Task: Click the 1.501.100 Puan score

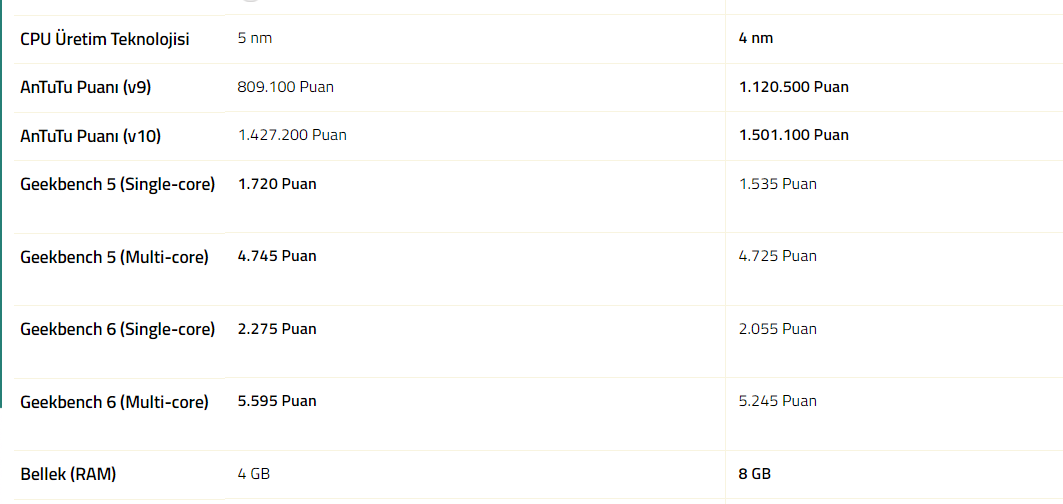Action: click(794, 135)
